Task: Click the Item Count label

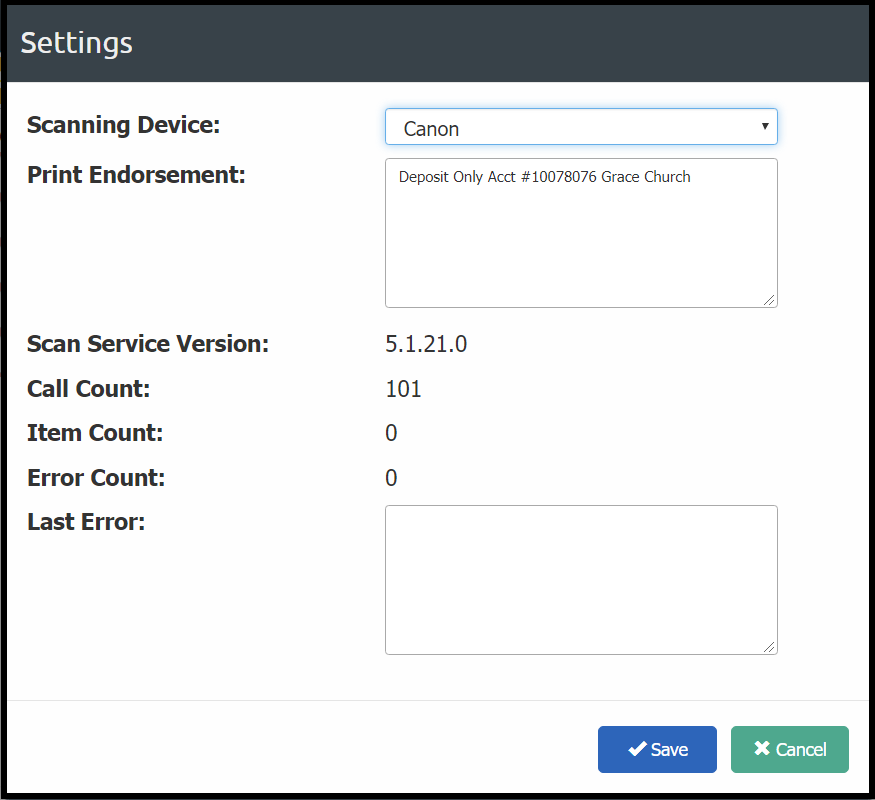Action: coord(95,433)
